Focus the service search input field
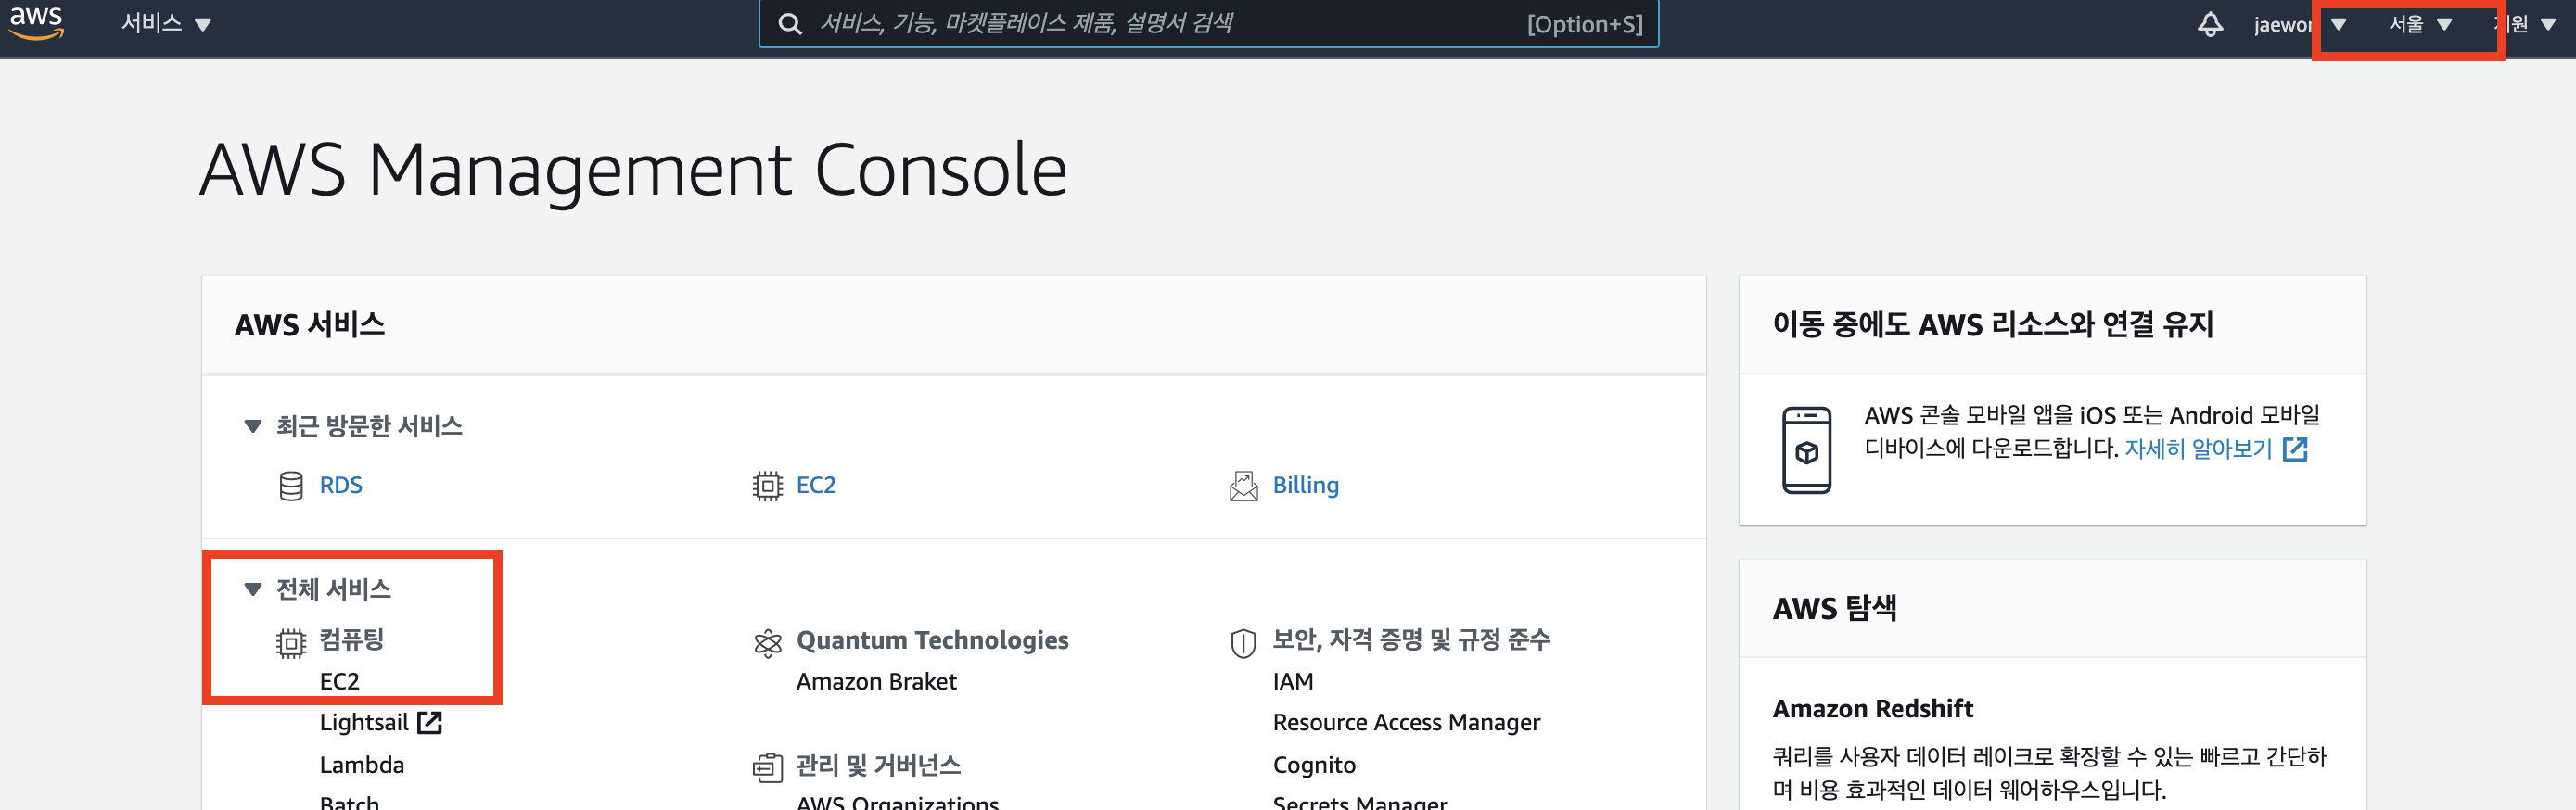This screenshot has height=810, width=2576. click(1208, 24)
